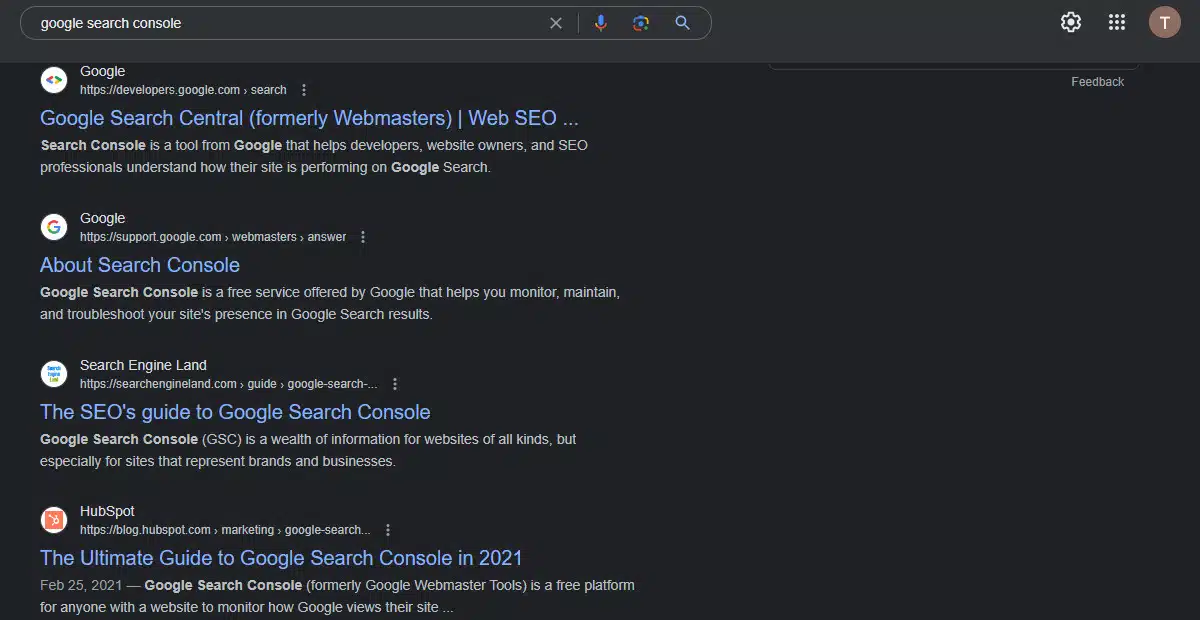Open the account profile avatar
Image resolution: width=1200 pixels, height=620 pixels.
1164,22
